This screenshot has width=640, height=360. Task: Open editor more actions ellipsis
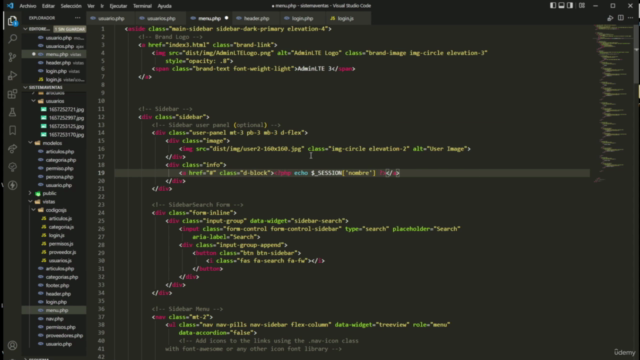tap(631, 18)
